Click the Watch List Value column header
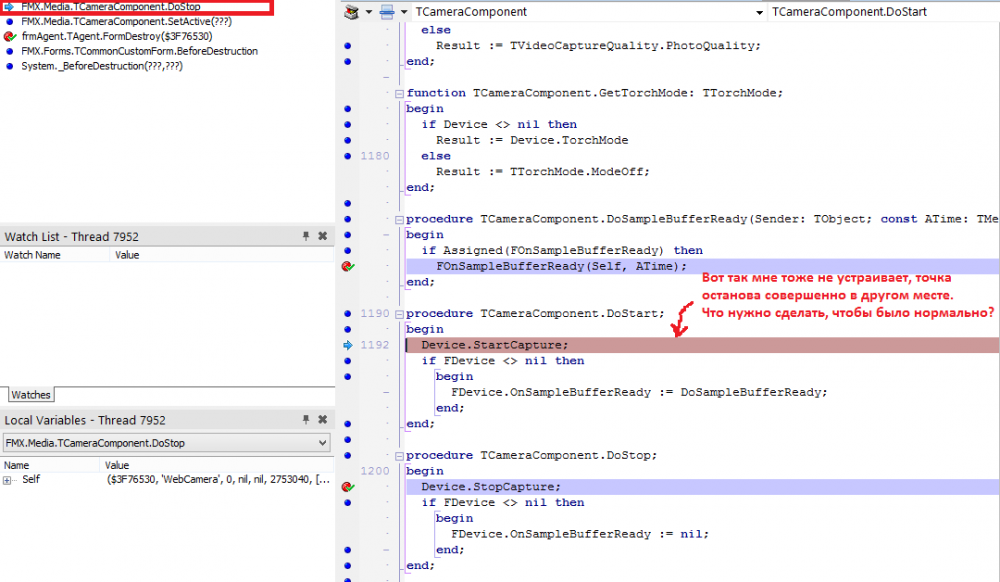The height and width of the screenshot is (582, 1000). (x=222, y=255)
